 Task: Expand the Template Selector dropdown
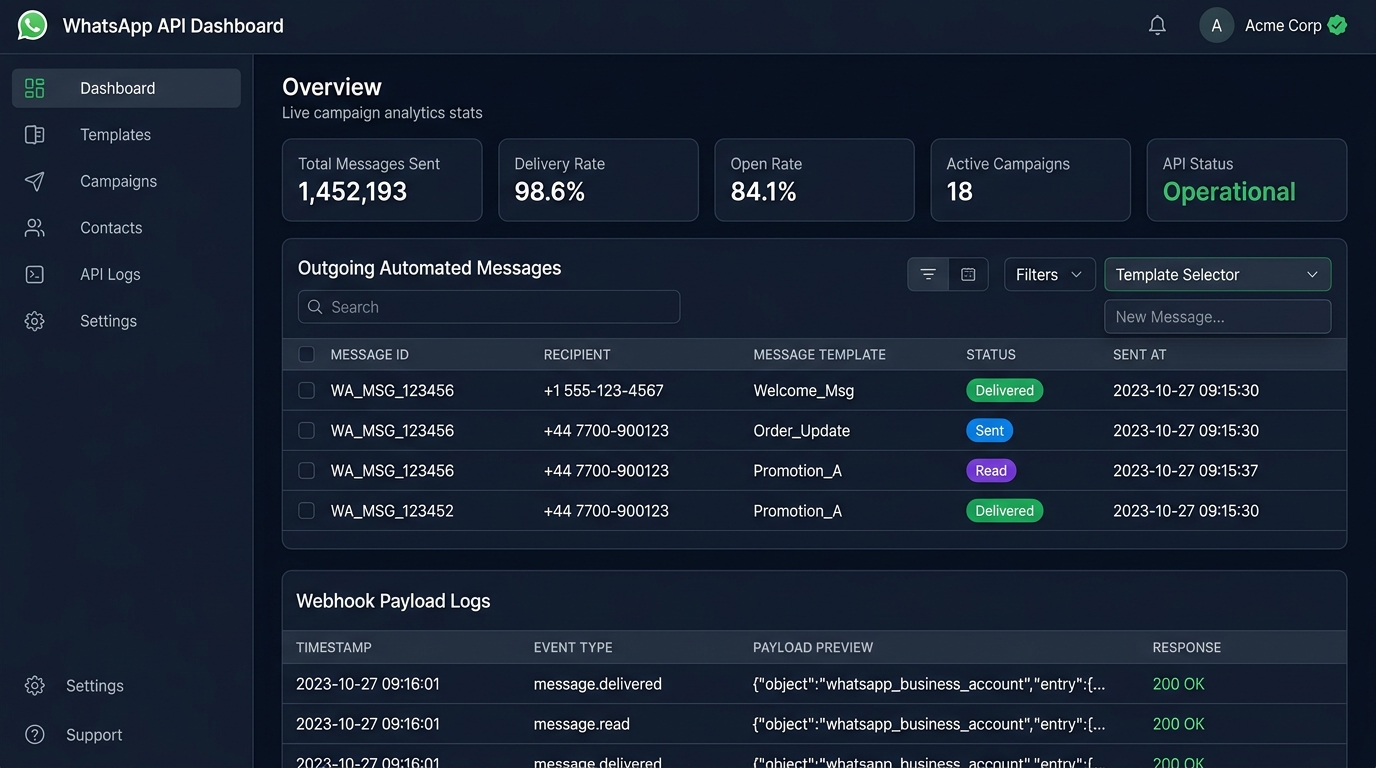[1218, 274]
